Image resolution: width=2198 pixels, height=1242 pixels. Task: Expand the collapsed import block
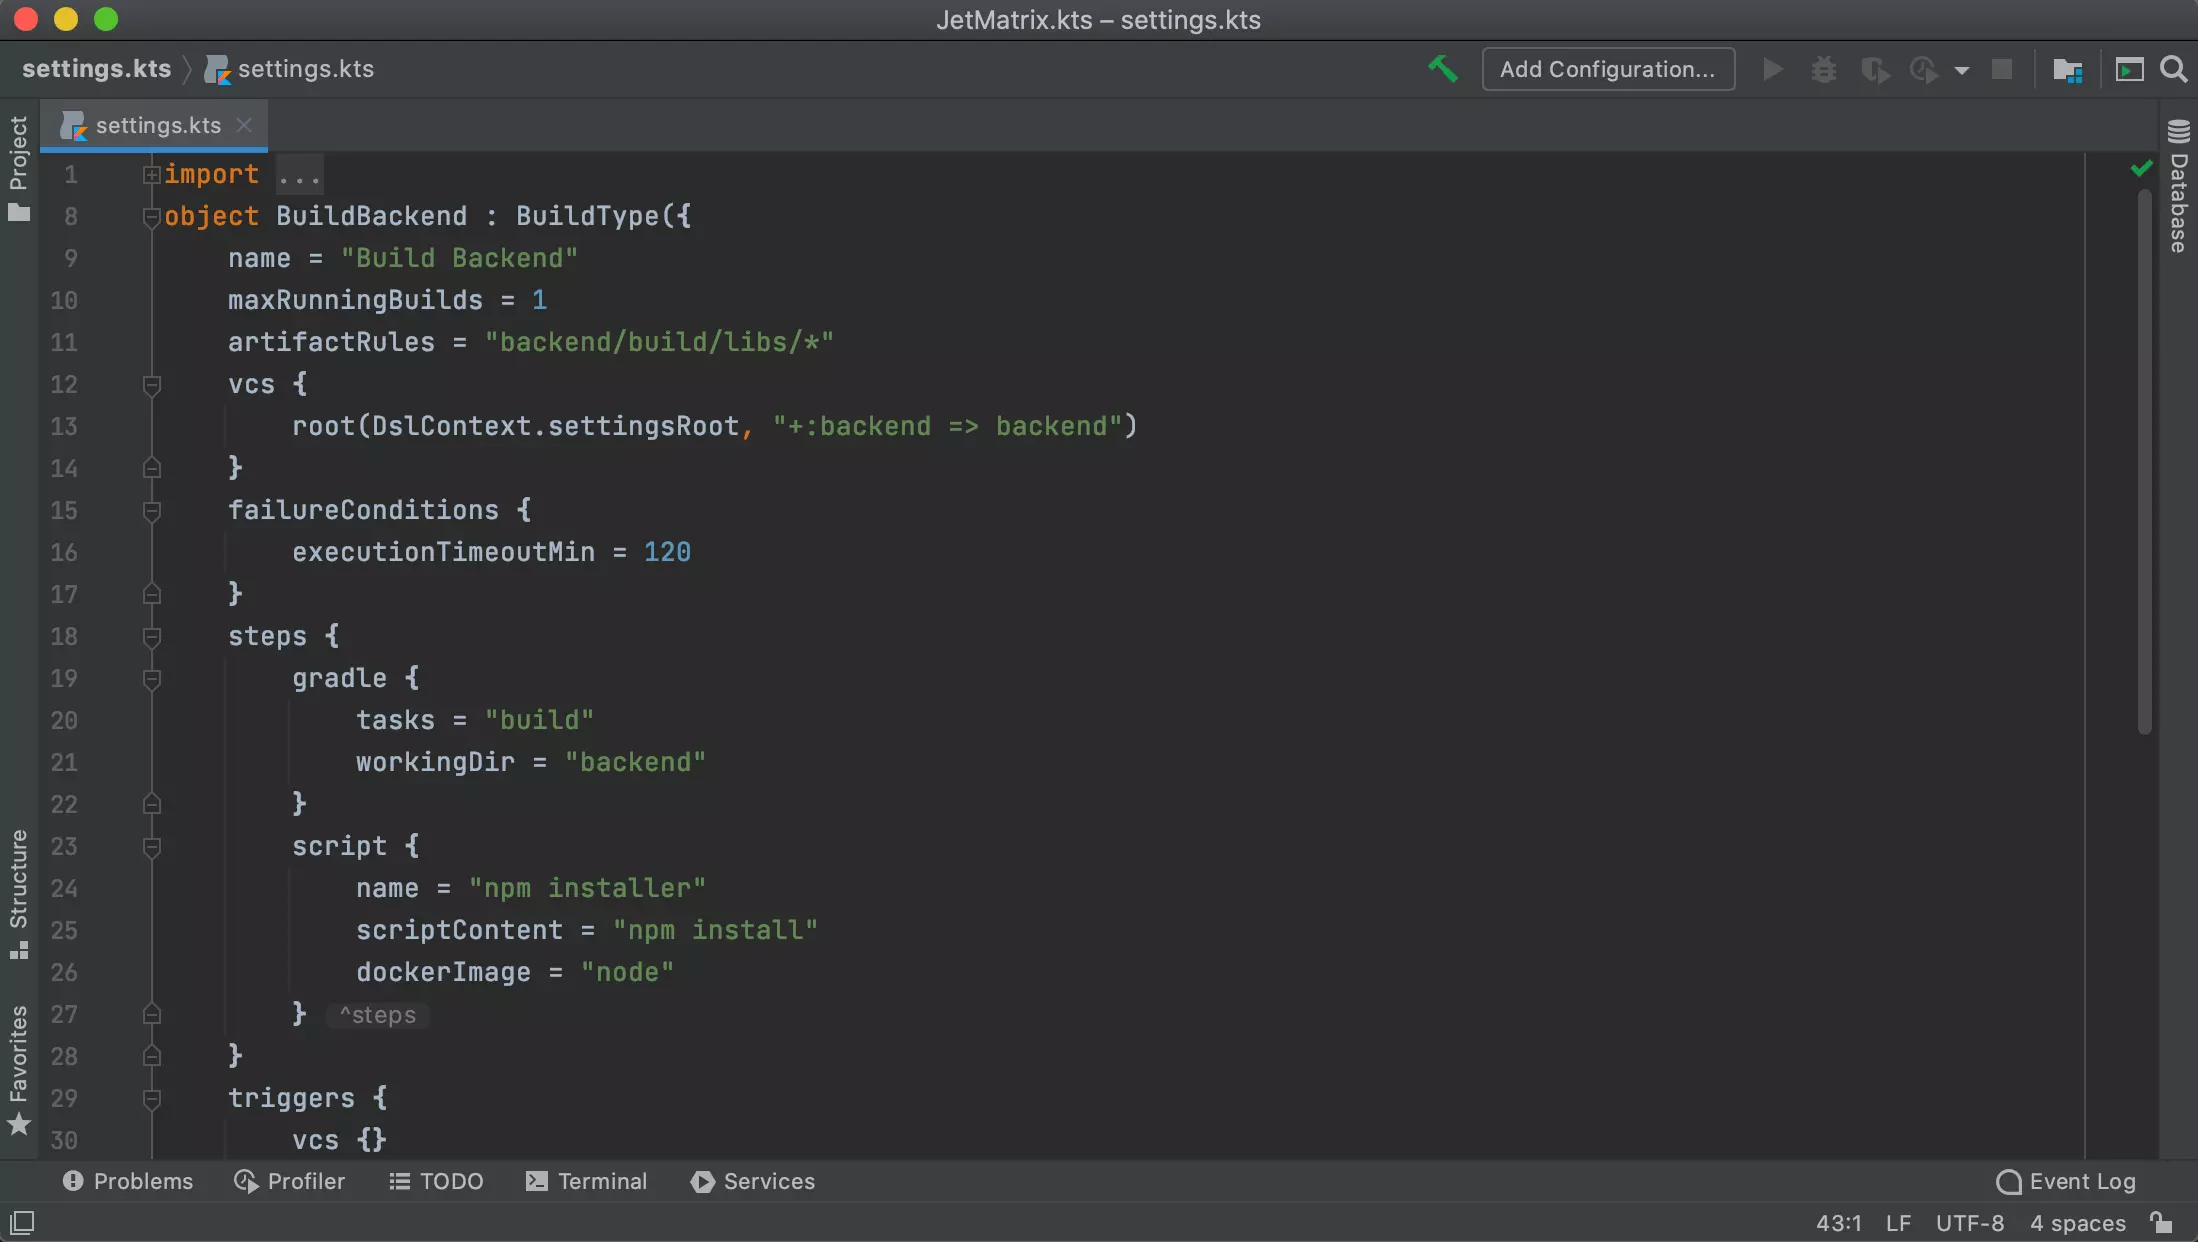(151, 175)
